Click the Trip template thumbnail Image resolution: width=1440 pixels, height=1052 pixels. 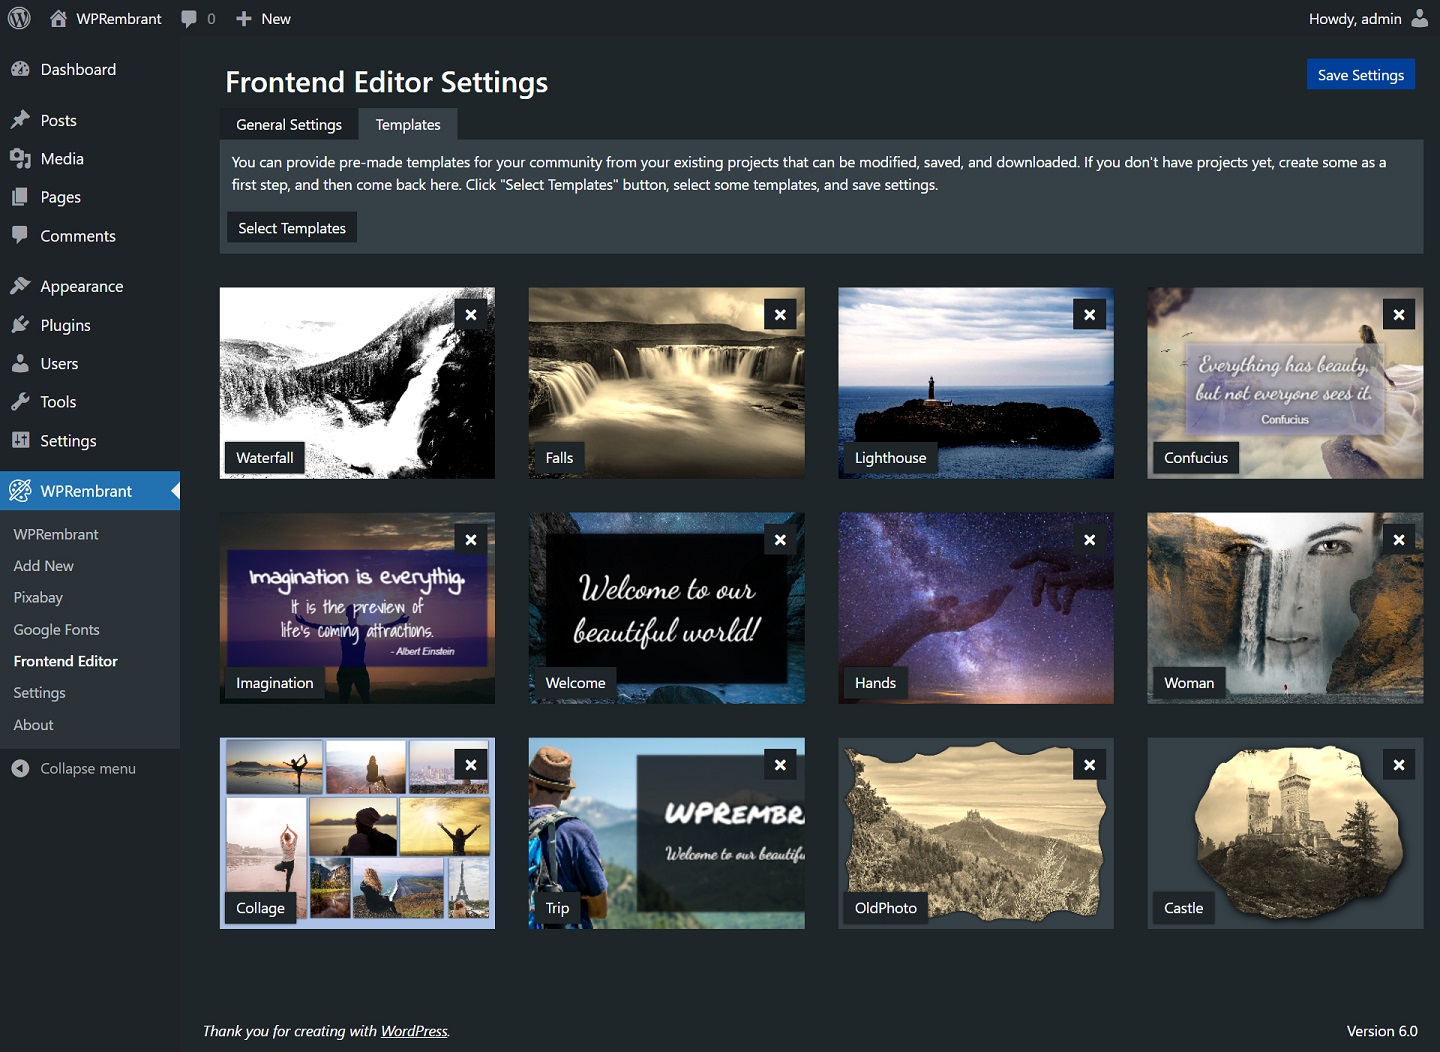pyautogui.click(x=666, y=833)
